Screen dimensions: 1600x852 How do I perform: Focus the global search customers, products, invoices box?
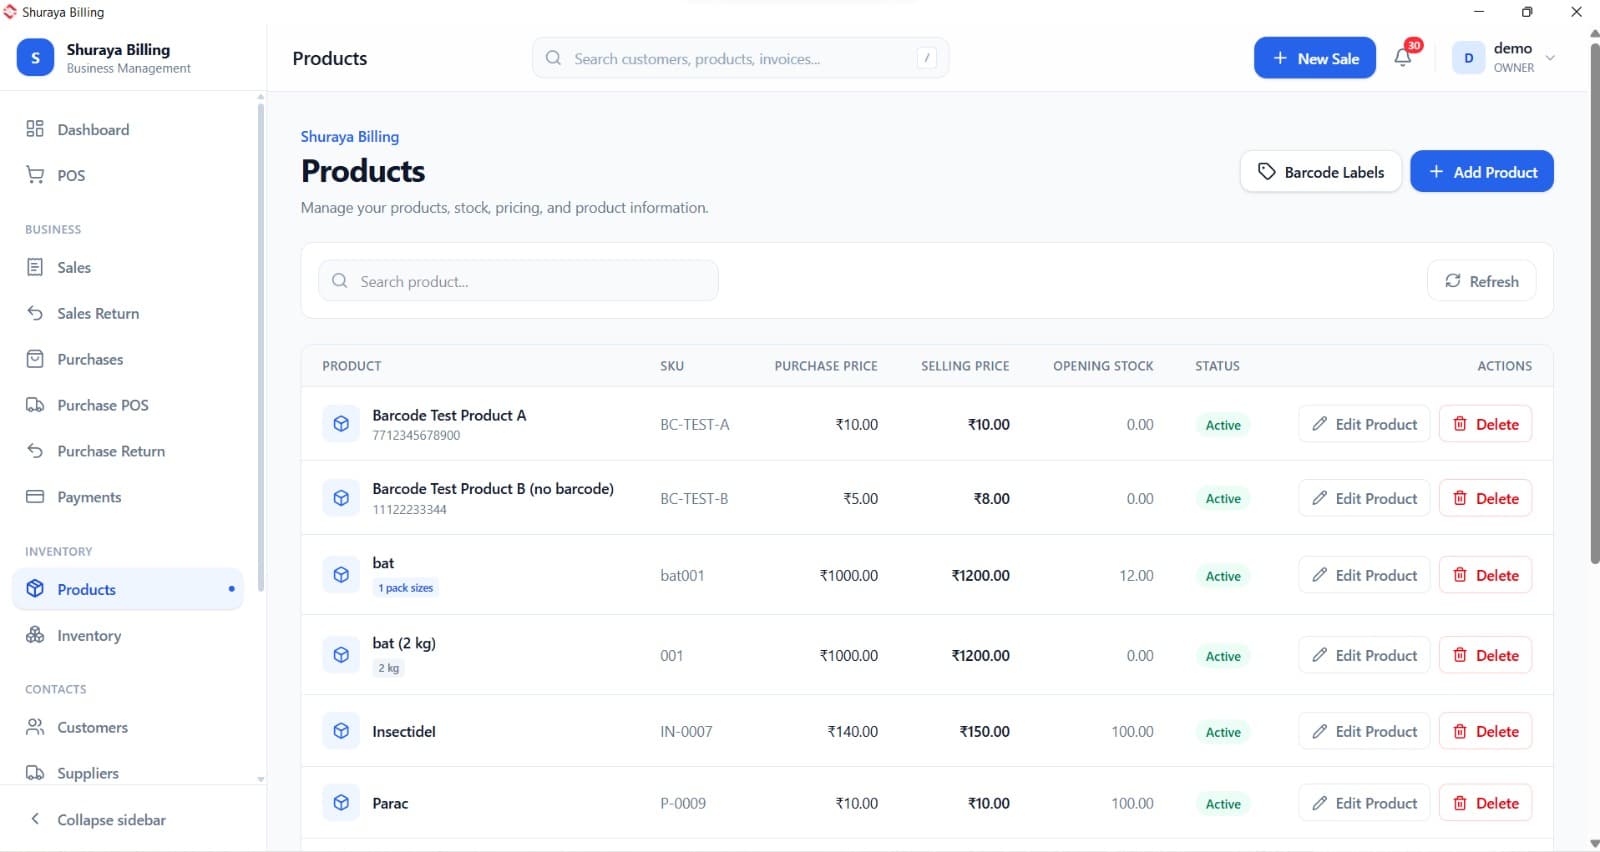pyautogui.click(x=740, y=58)
